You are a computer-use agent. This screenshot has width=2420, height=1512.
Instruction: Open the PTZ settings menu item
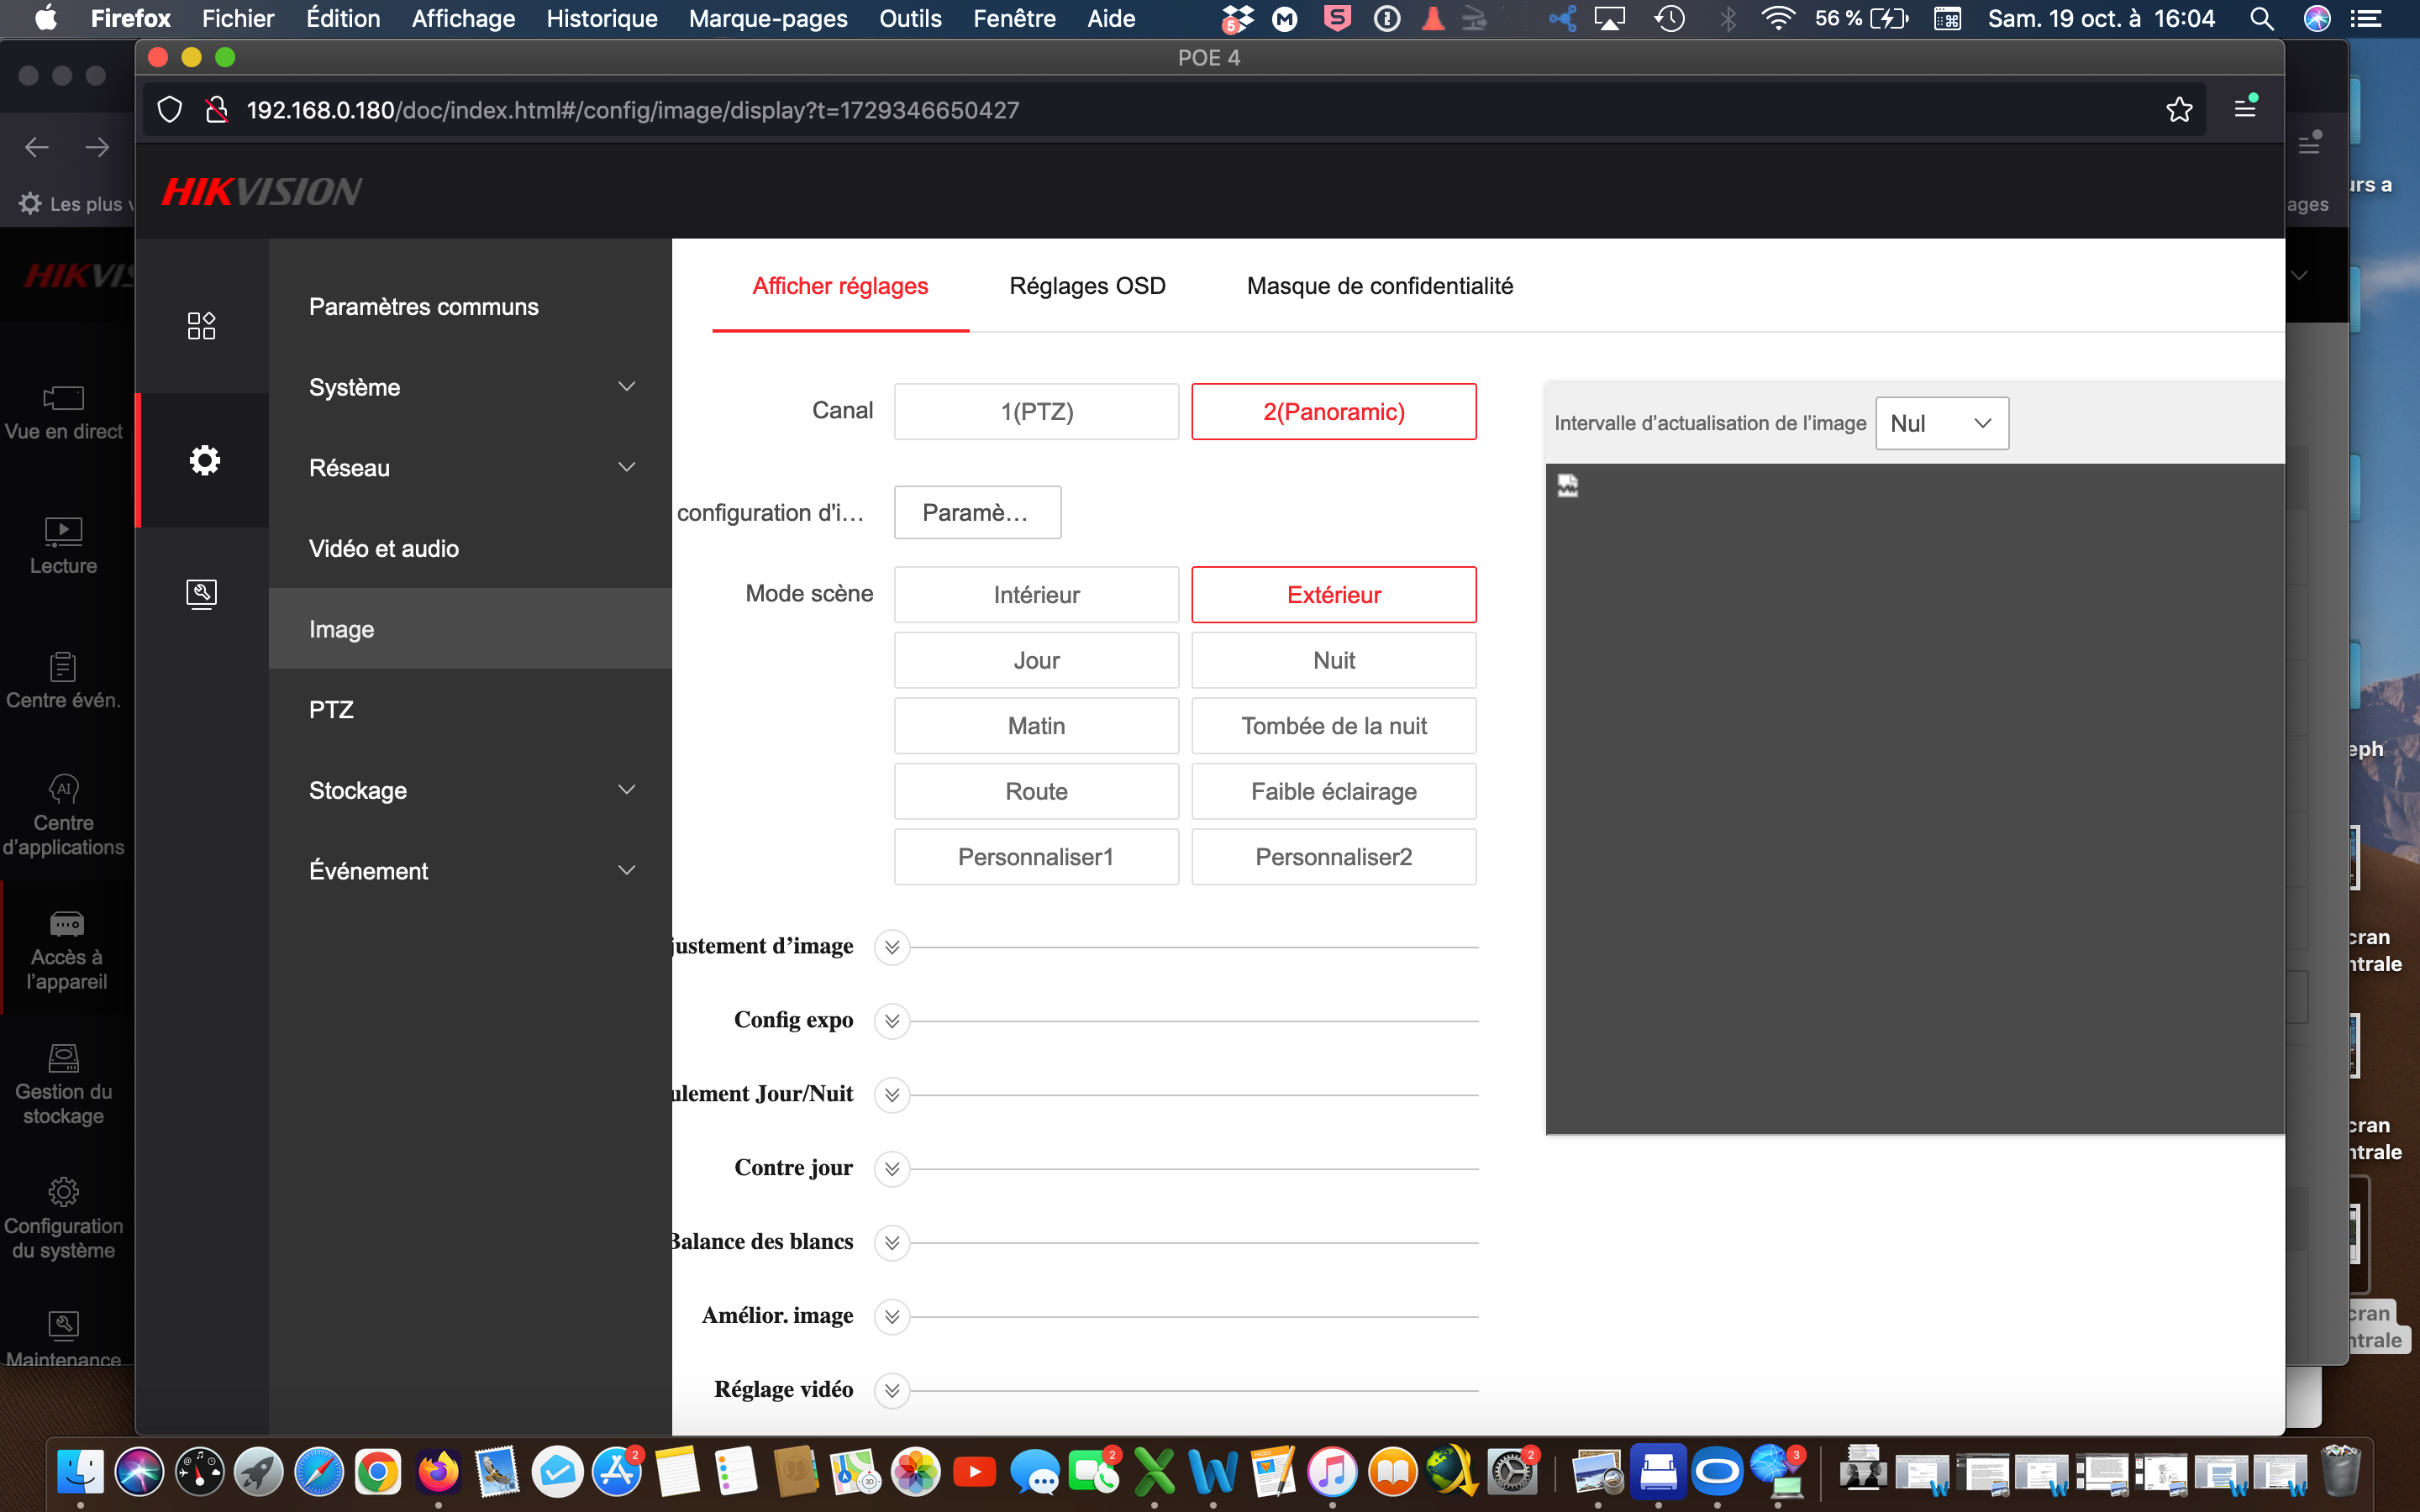[331, 710]
